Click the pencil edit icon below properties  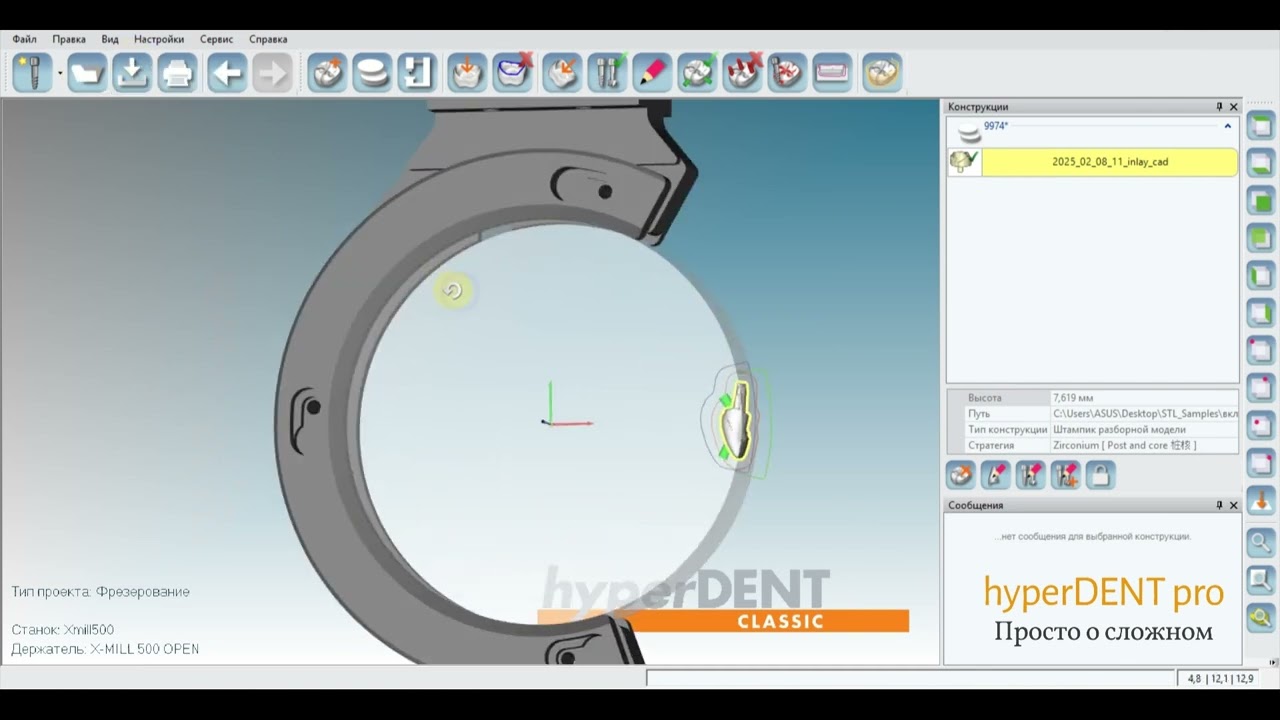click(995, 474)
